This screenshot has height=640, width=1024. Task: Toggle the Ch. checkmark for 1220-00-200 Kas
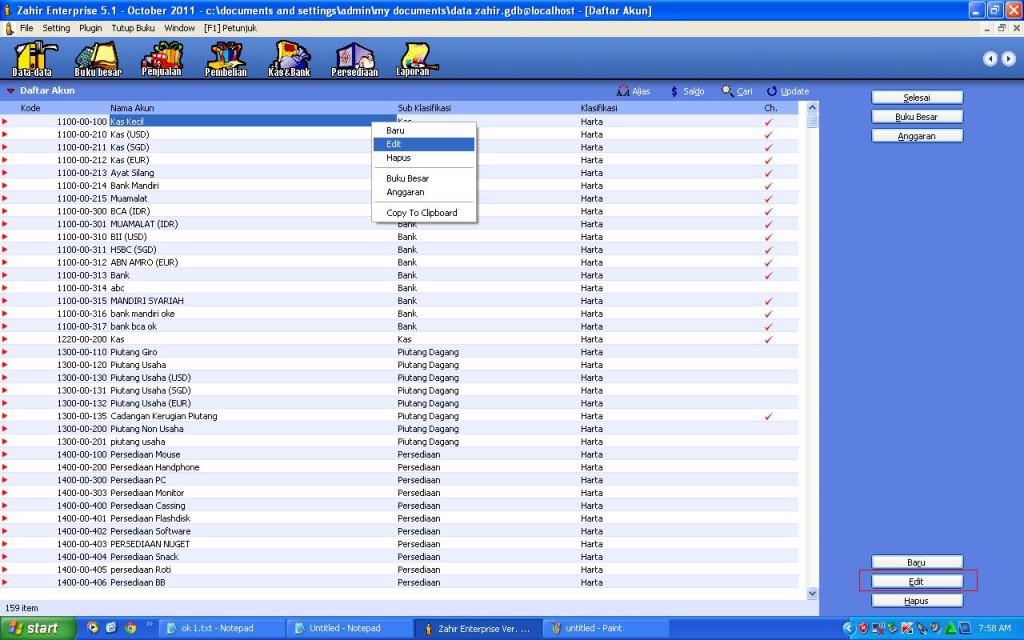pyautogui.click(x=769, y=339)
